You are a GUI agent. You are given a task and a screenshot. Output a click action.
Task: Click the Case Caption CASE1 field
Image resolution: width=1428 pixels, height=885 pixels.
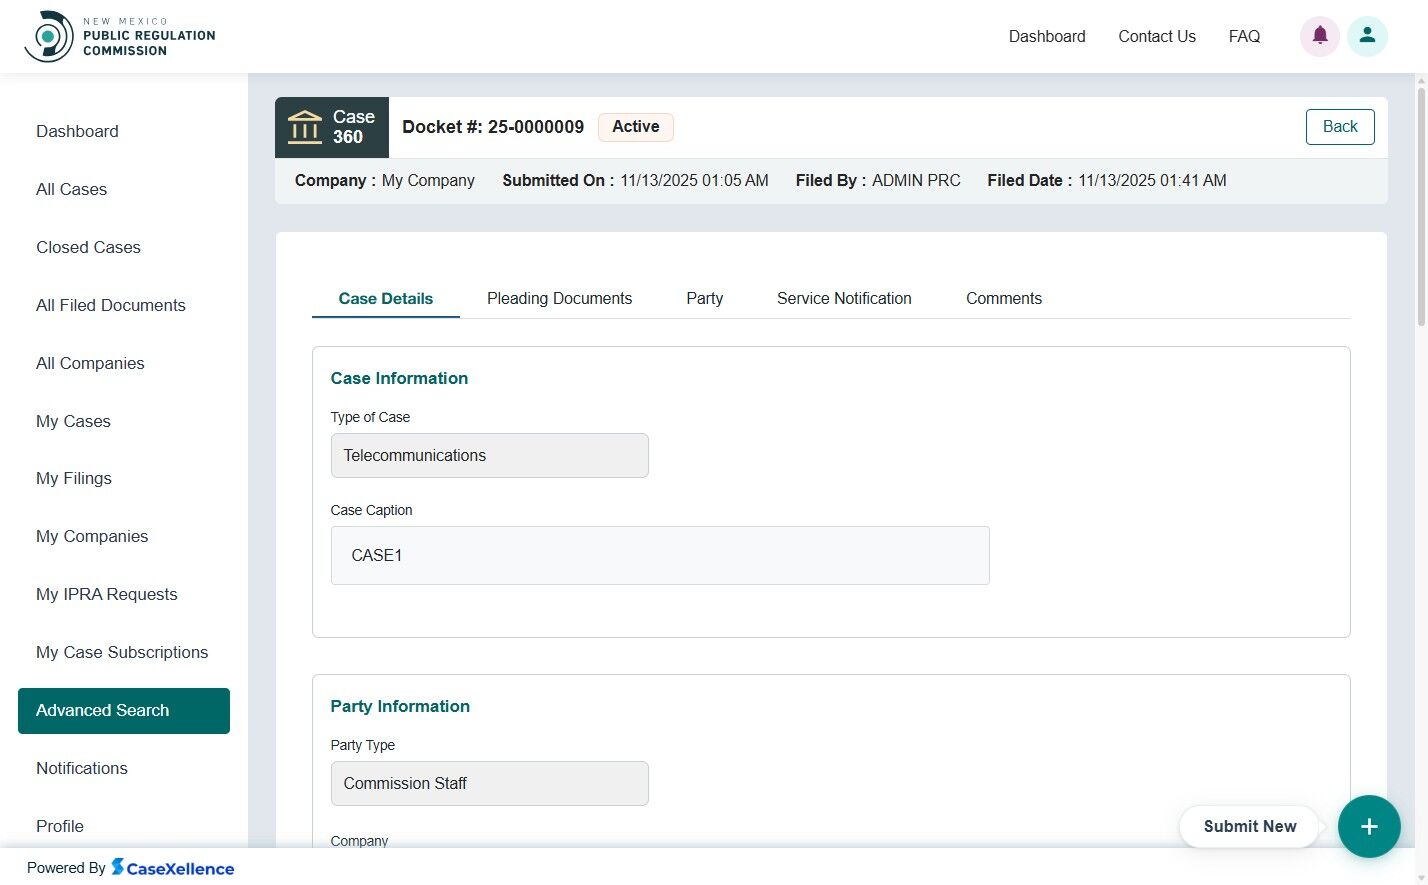tap(660, 555)
